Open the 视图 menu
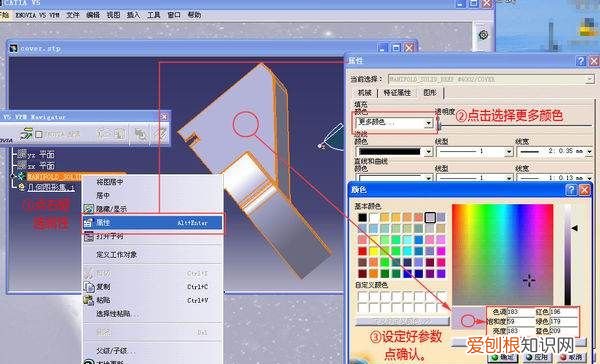The image size is (600, 364). point(113,15)
